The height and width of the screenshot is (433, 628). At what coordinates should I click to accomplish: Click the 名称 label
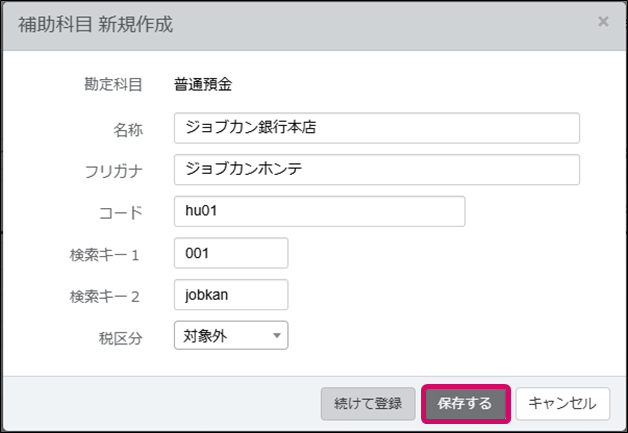pyautogui.click(x=128, y=129)
